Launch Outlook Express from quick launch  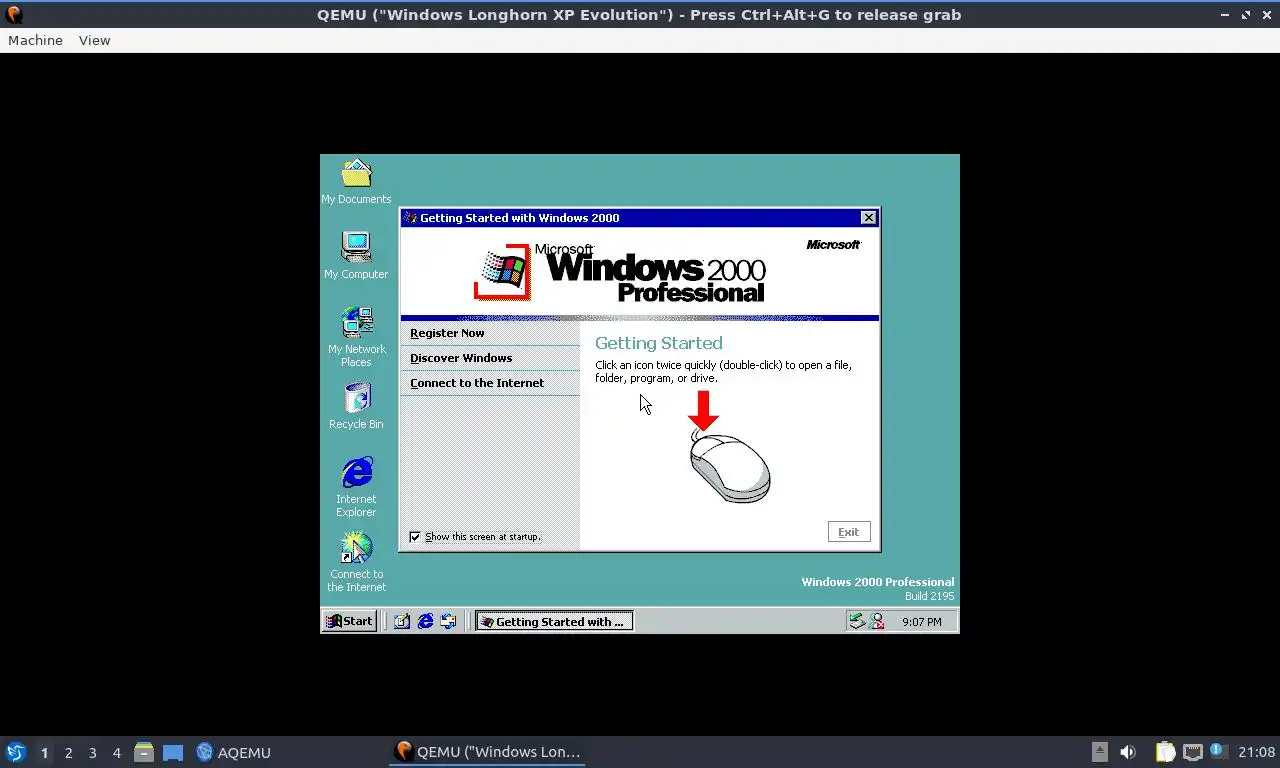pyautogui.click(x=448, y=621)
